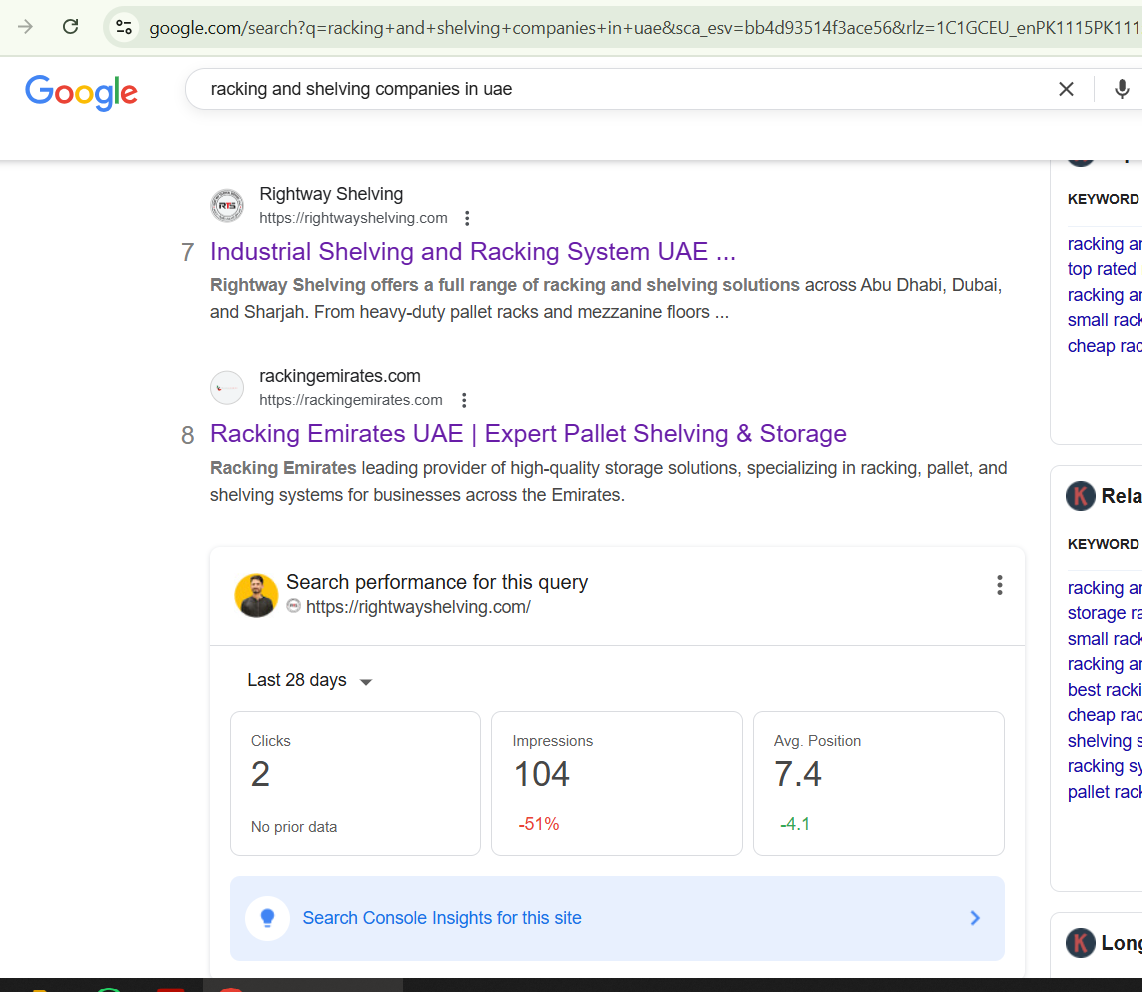
Task: Select the Clicks metric card
Action: 355,783
